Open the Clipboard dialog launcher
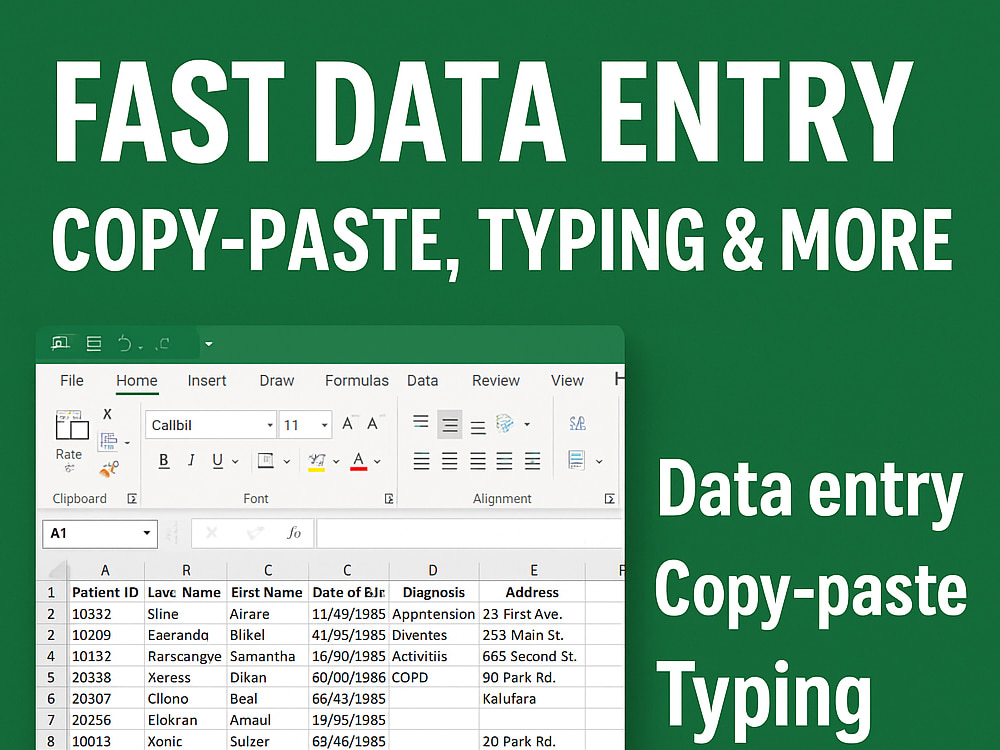Viewport: 1000px width, 750px height. click(132, 499)
